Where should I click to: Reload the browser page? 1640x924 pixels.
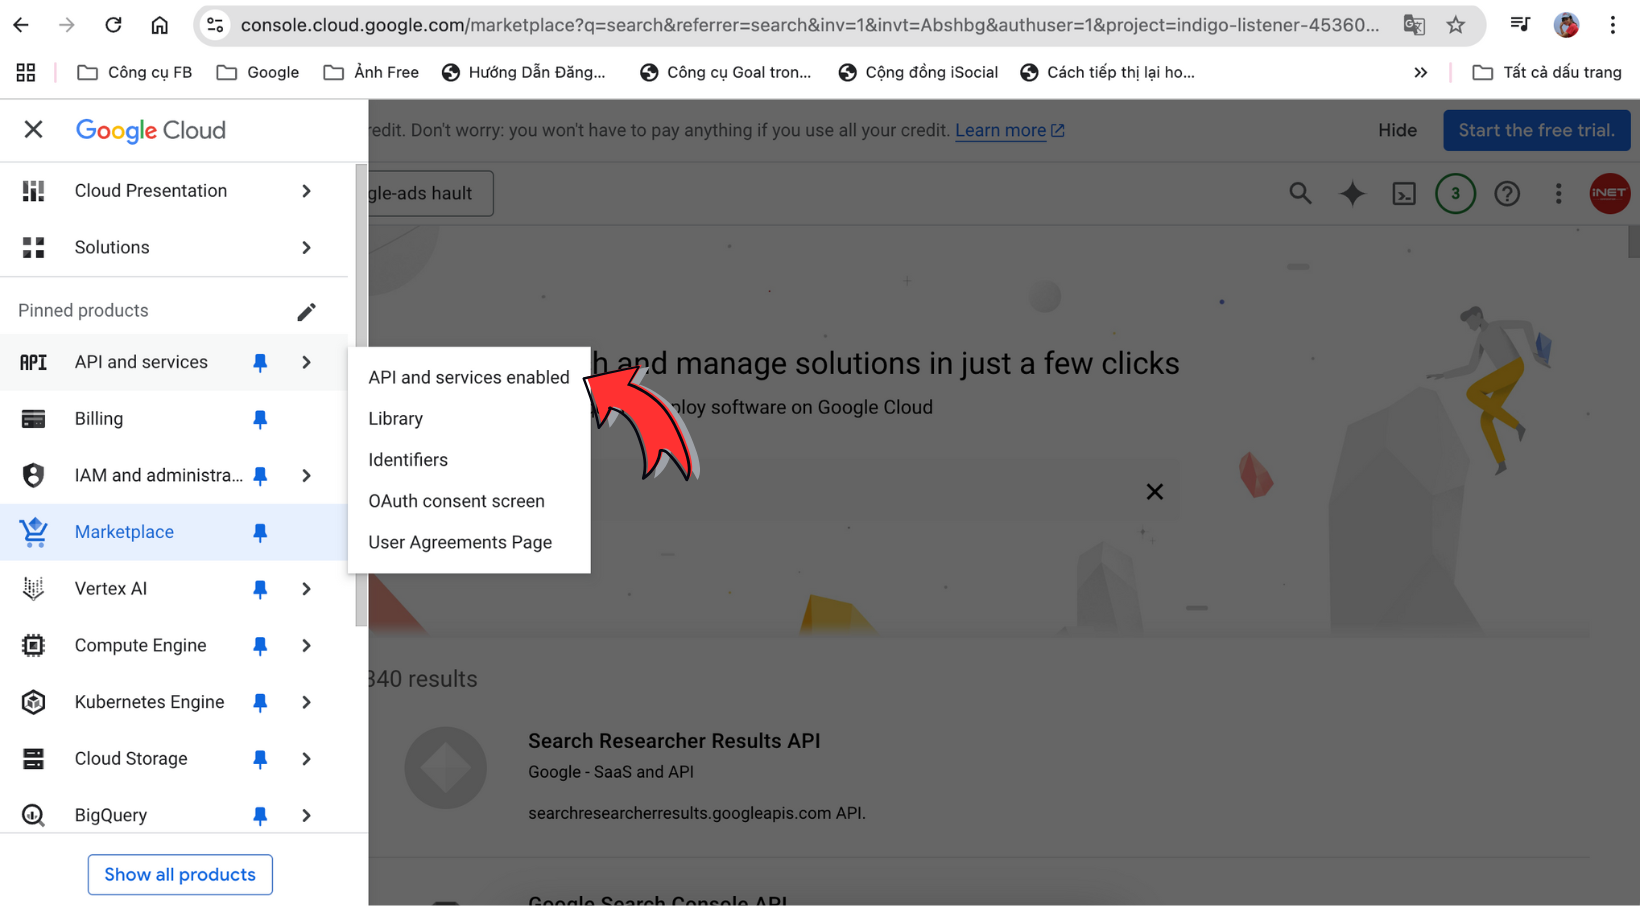[113, 25]
